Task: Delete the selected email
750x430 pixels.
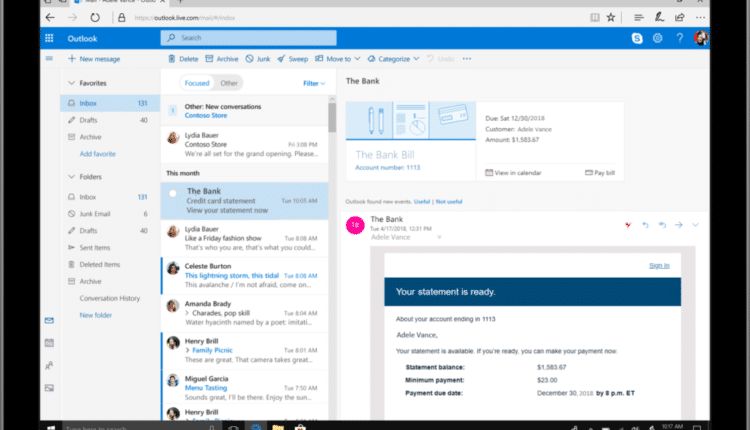Action: pos(183,59)
